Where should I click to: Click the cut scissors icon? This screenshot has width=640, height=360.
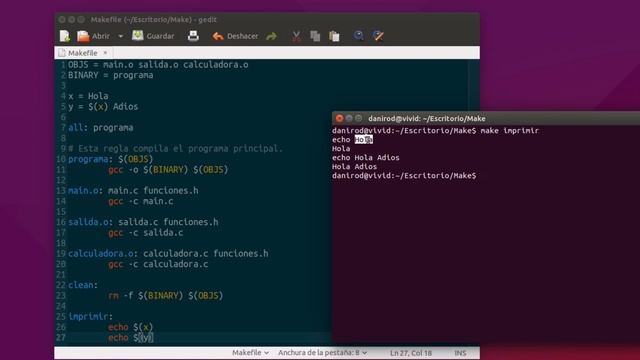click(x=296, y=36)
